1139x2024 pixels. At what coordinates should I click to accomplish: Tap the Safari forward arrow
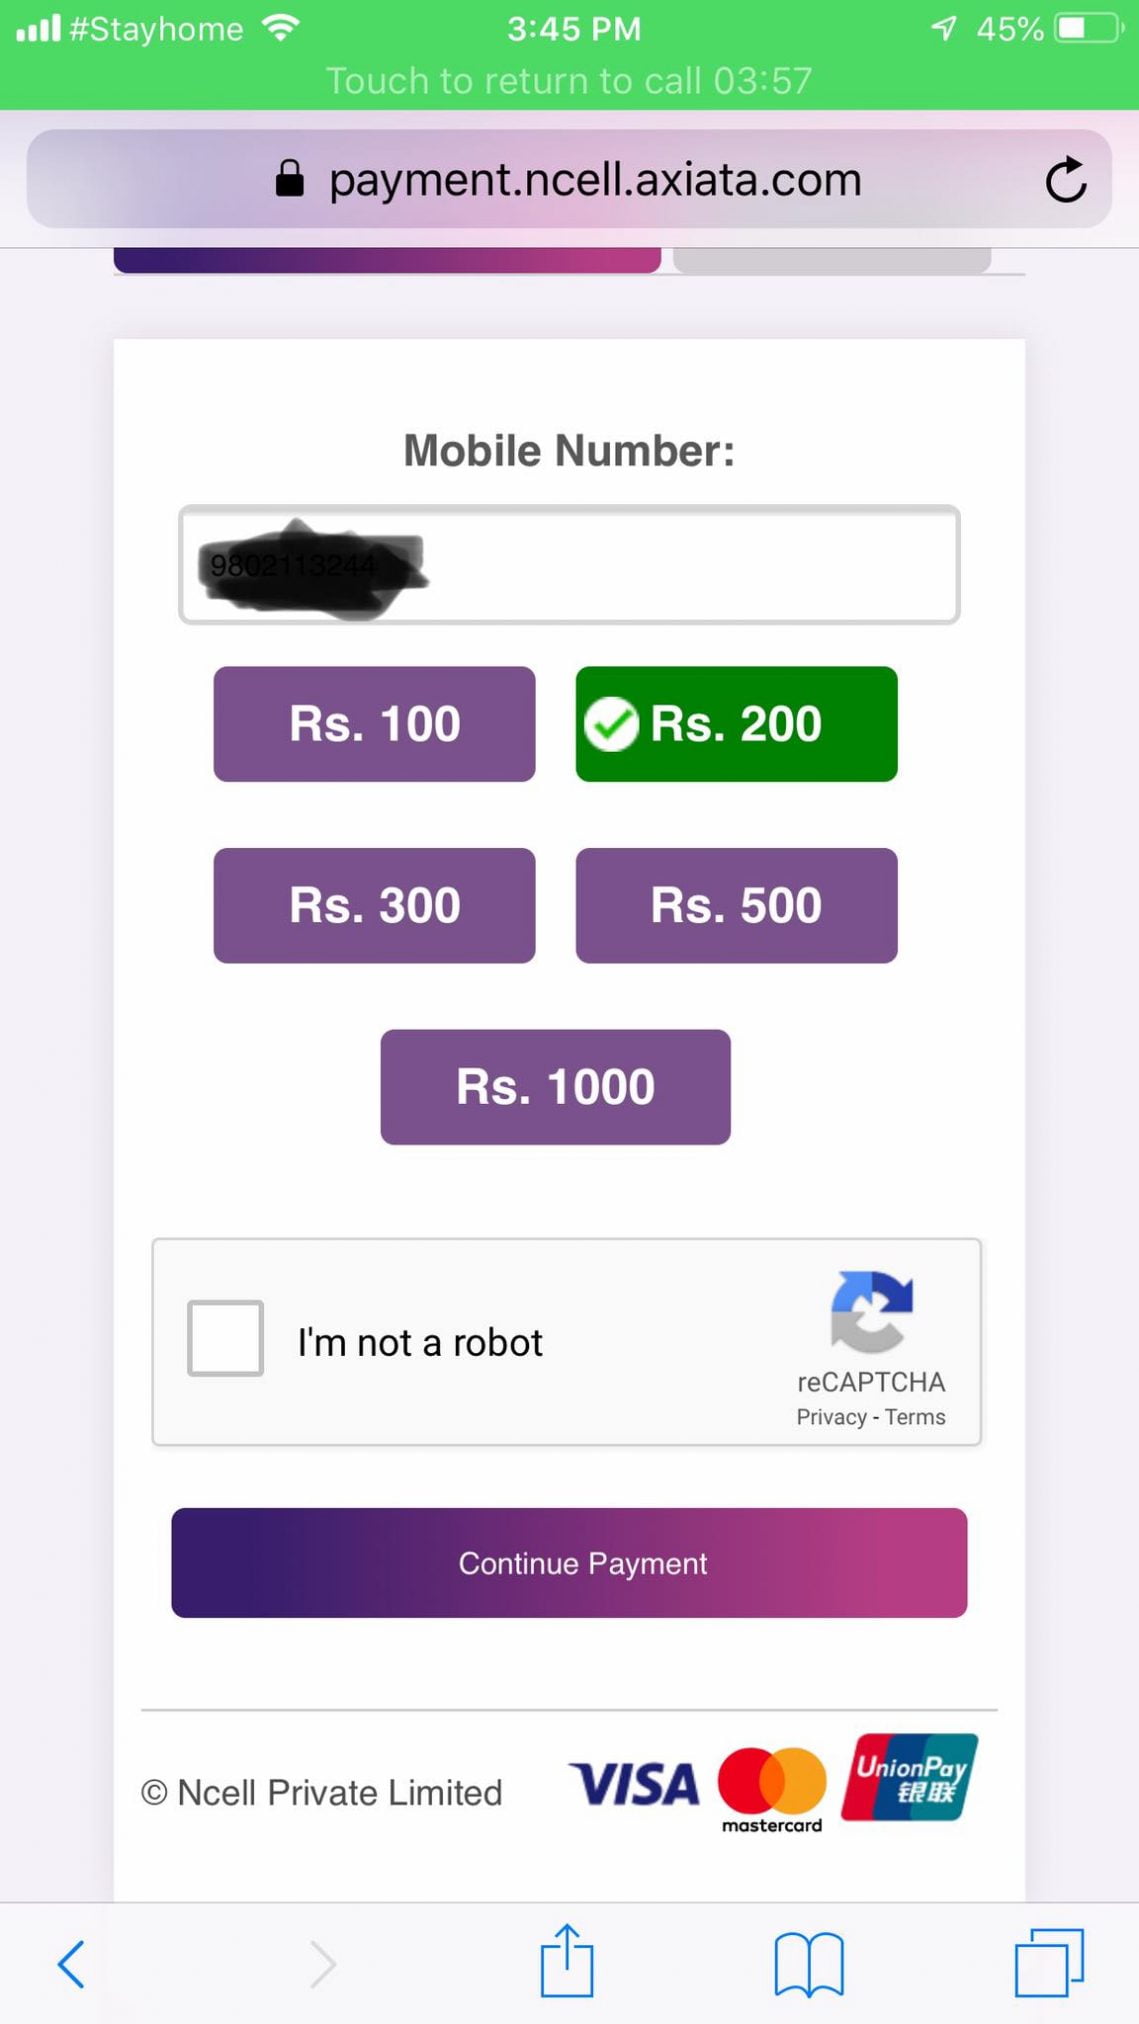click(x=322, y=1963)
